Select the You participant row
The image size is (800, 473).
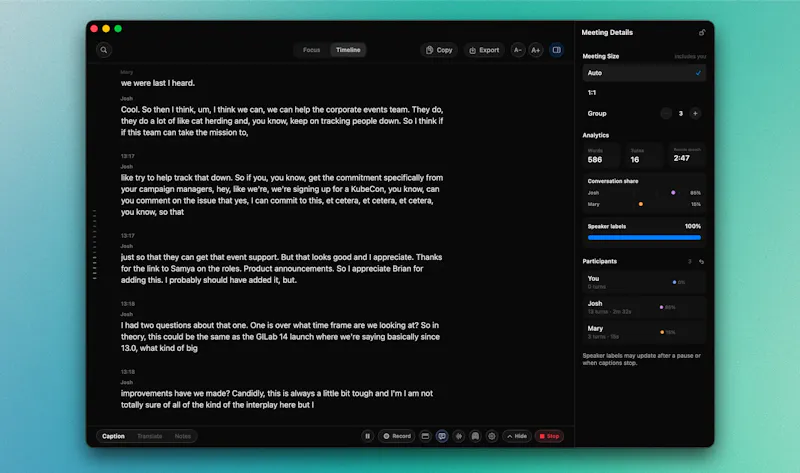644,282
